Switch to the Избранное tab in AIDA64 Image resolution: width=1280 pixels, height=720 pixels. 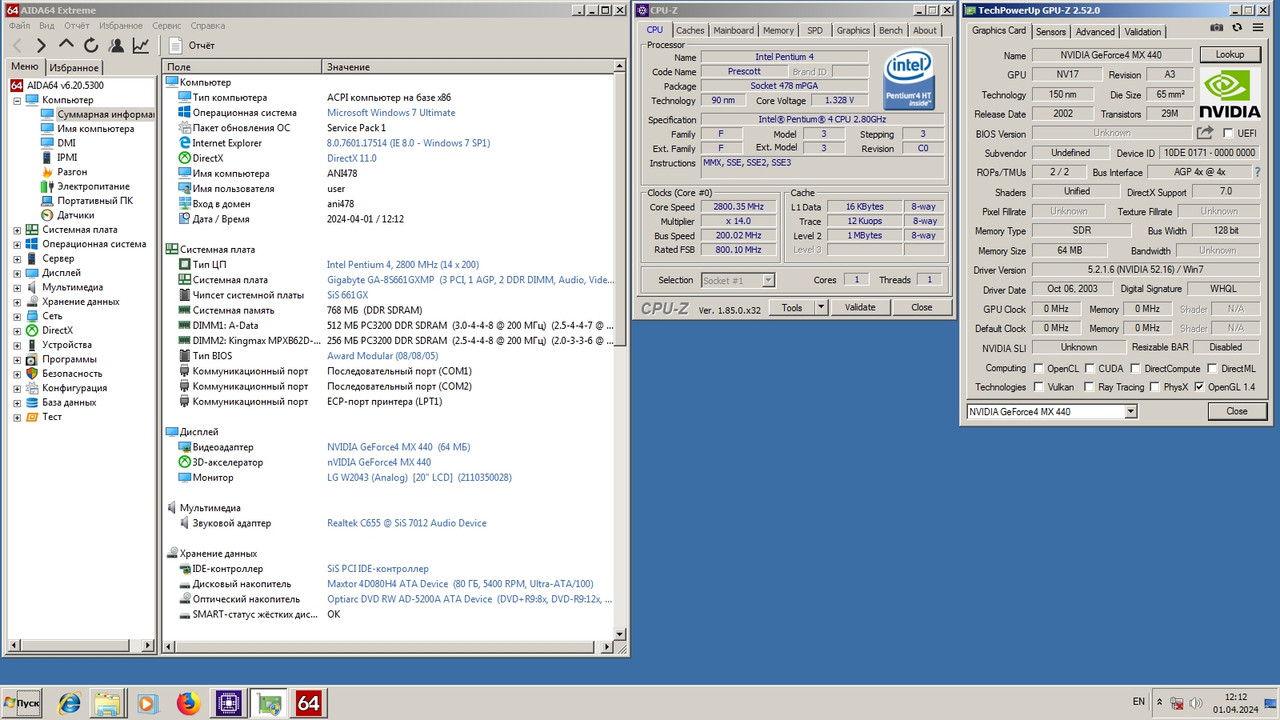pos(74,68)
